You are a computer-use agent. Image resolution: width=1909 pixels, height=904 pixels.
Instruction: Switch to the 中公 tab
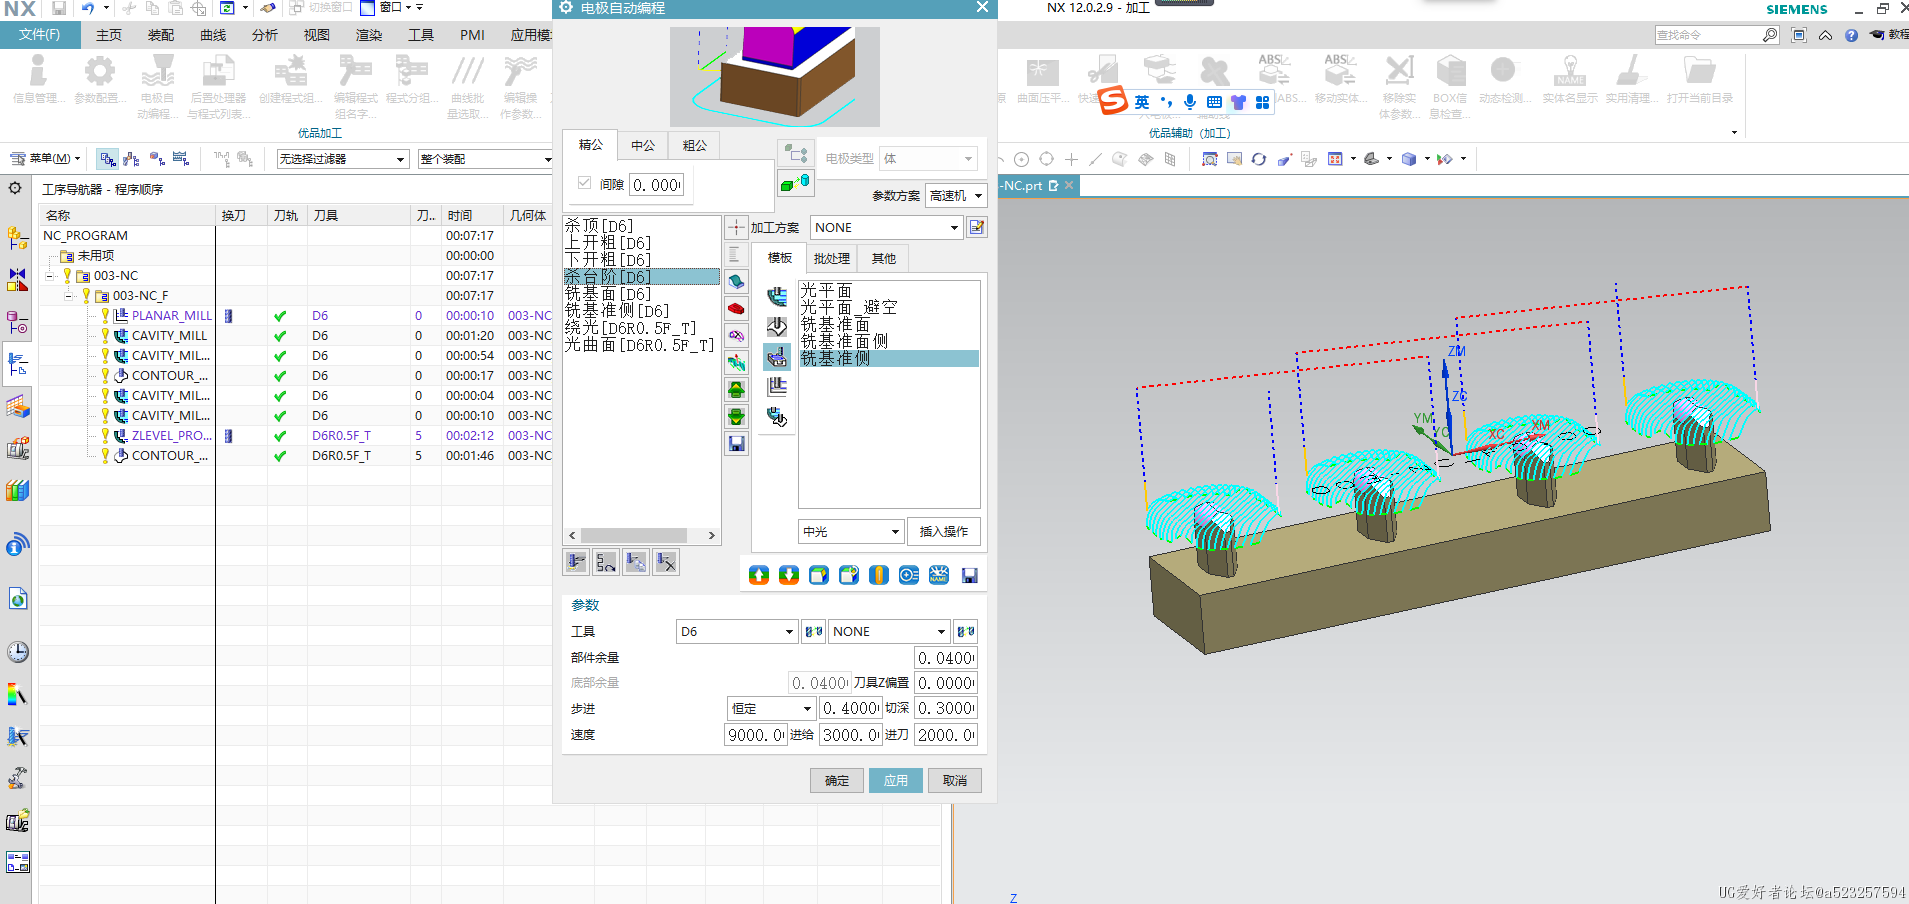643,146
